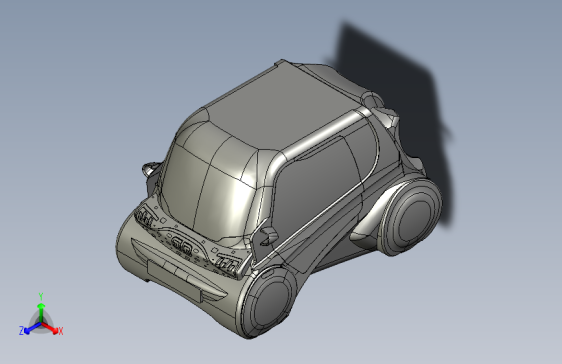This screenshot has height=364, width=562.
Task: Click the green Y axis arrow of the triad
Action: (x=41, y=312)
